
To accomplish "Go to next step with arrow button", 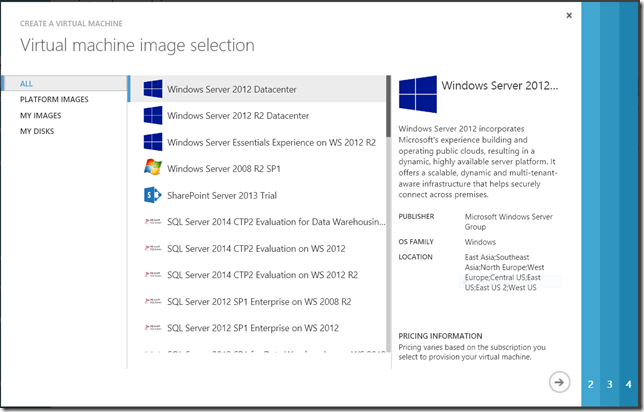I will click(x=559, y=382).
